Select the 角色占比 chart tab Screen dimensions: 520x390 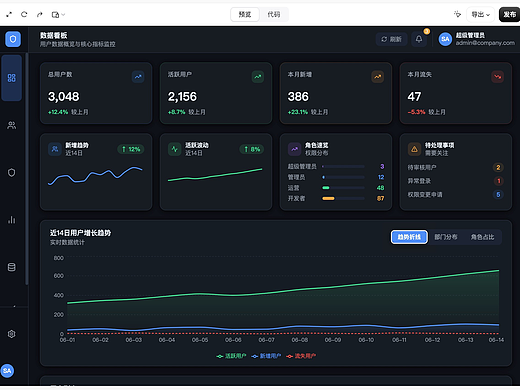(482, 237)
